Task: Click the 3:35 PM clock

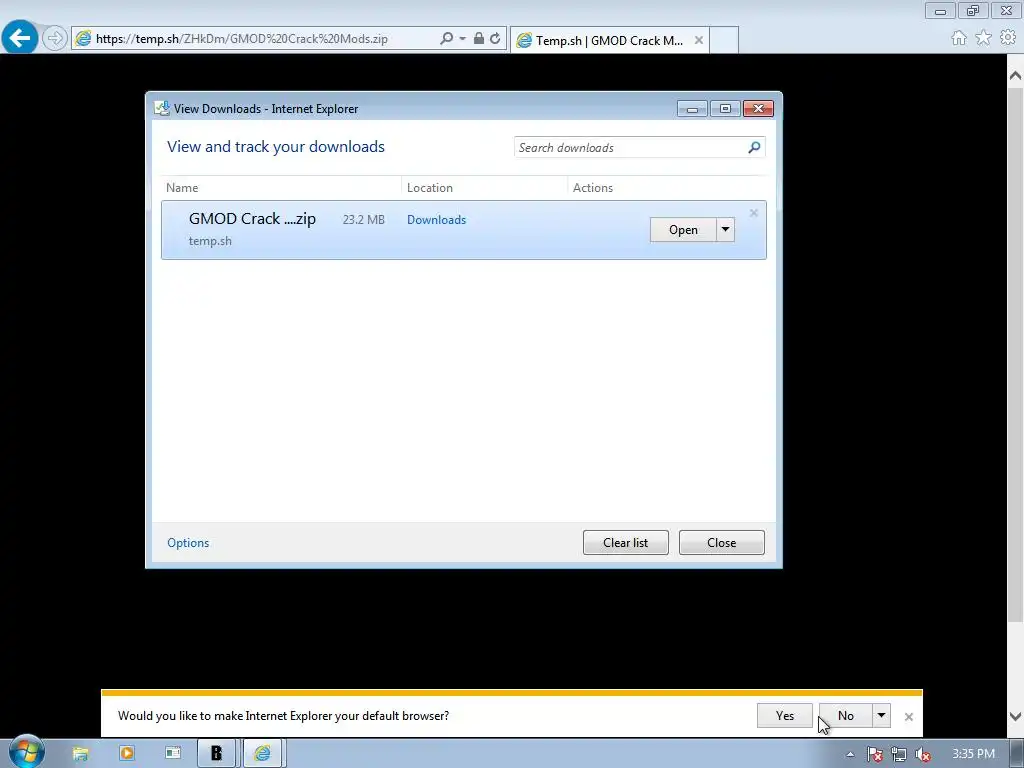Action: (974, 754)
